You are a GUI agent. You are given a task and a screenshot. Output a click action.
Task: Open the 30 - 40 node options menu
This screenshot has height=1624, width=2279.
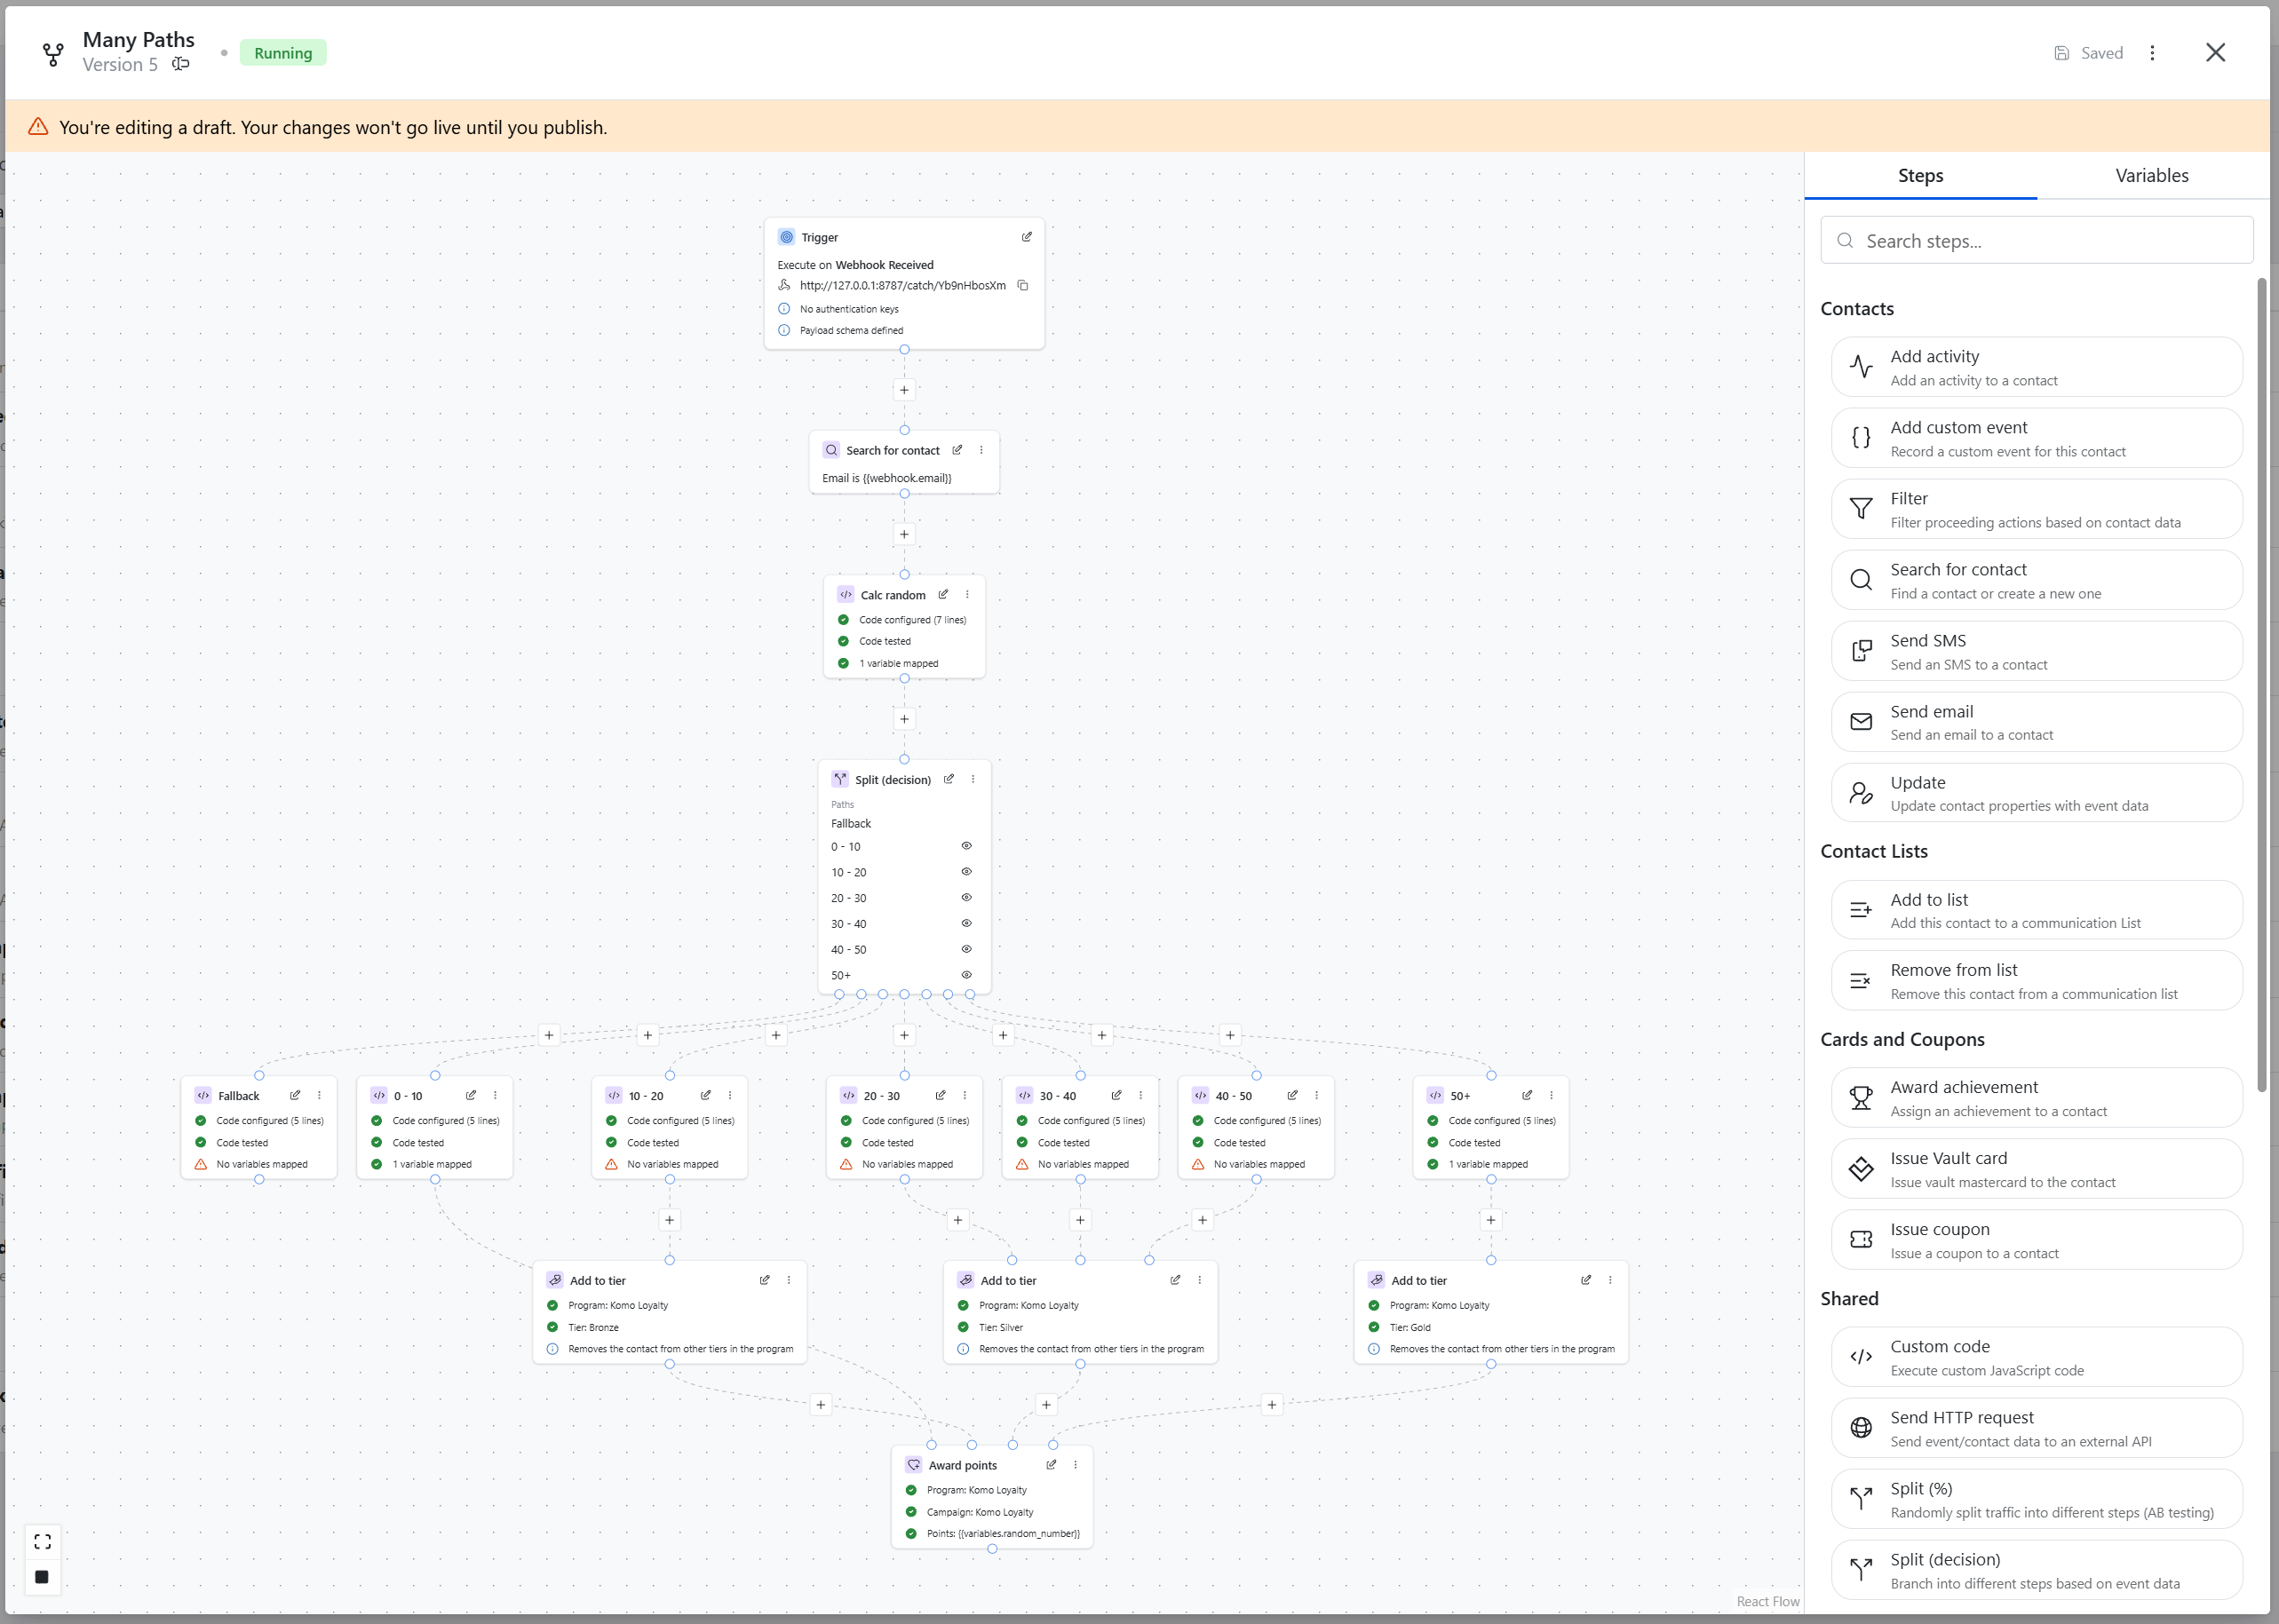tap(1141, 1095)
